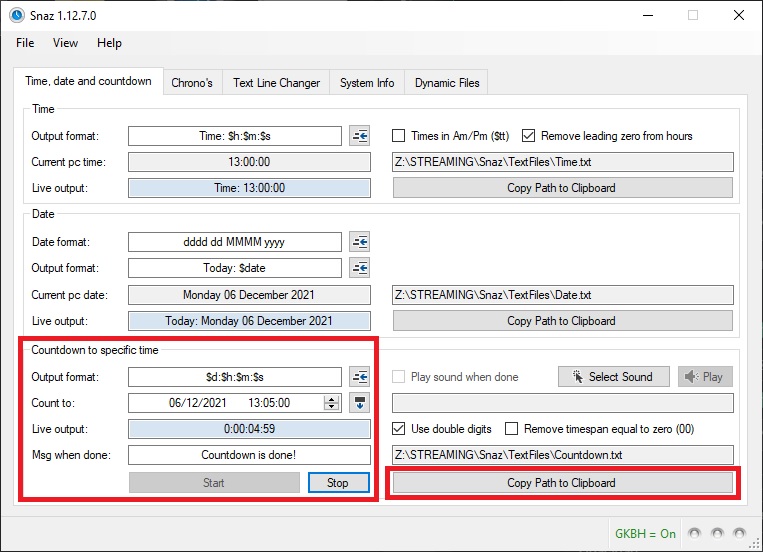Enable Times in Am/Pm checkbox

tap(399, 136)
